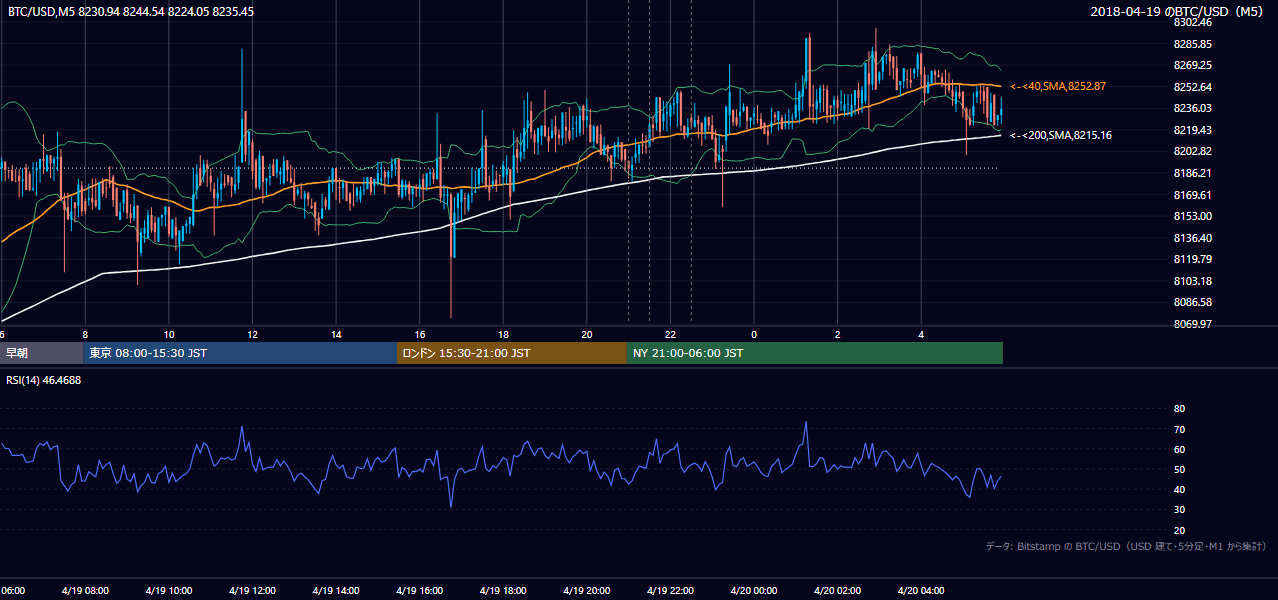Click the RSI(14) 46.4688 indicator label

pos(44,380)
